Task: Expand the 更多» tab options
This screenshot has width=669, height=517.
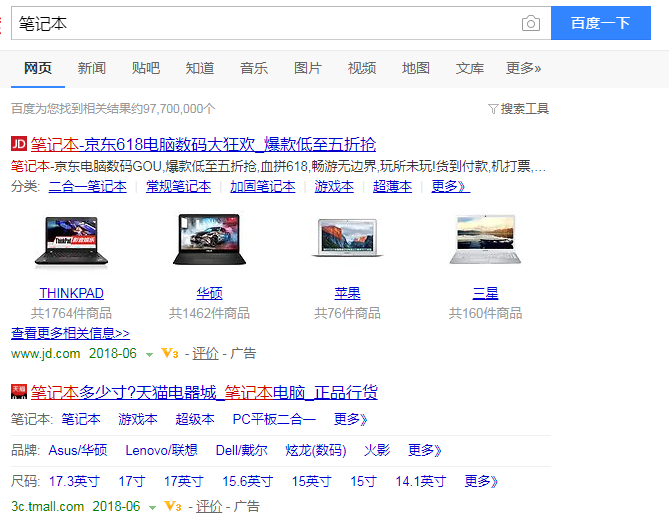Action: [x=524, y=68]
